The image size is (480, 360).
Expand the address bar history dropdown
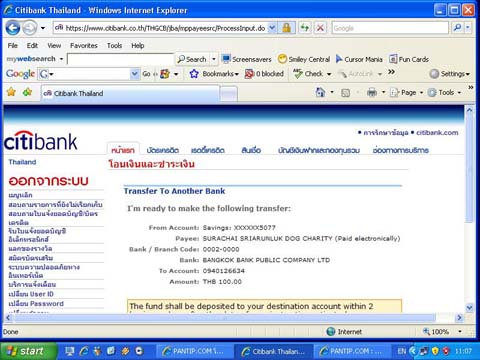coord(272,28)
